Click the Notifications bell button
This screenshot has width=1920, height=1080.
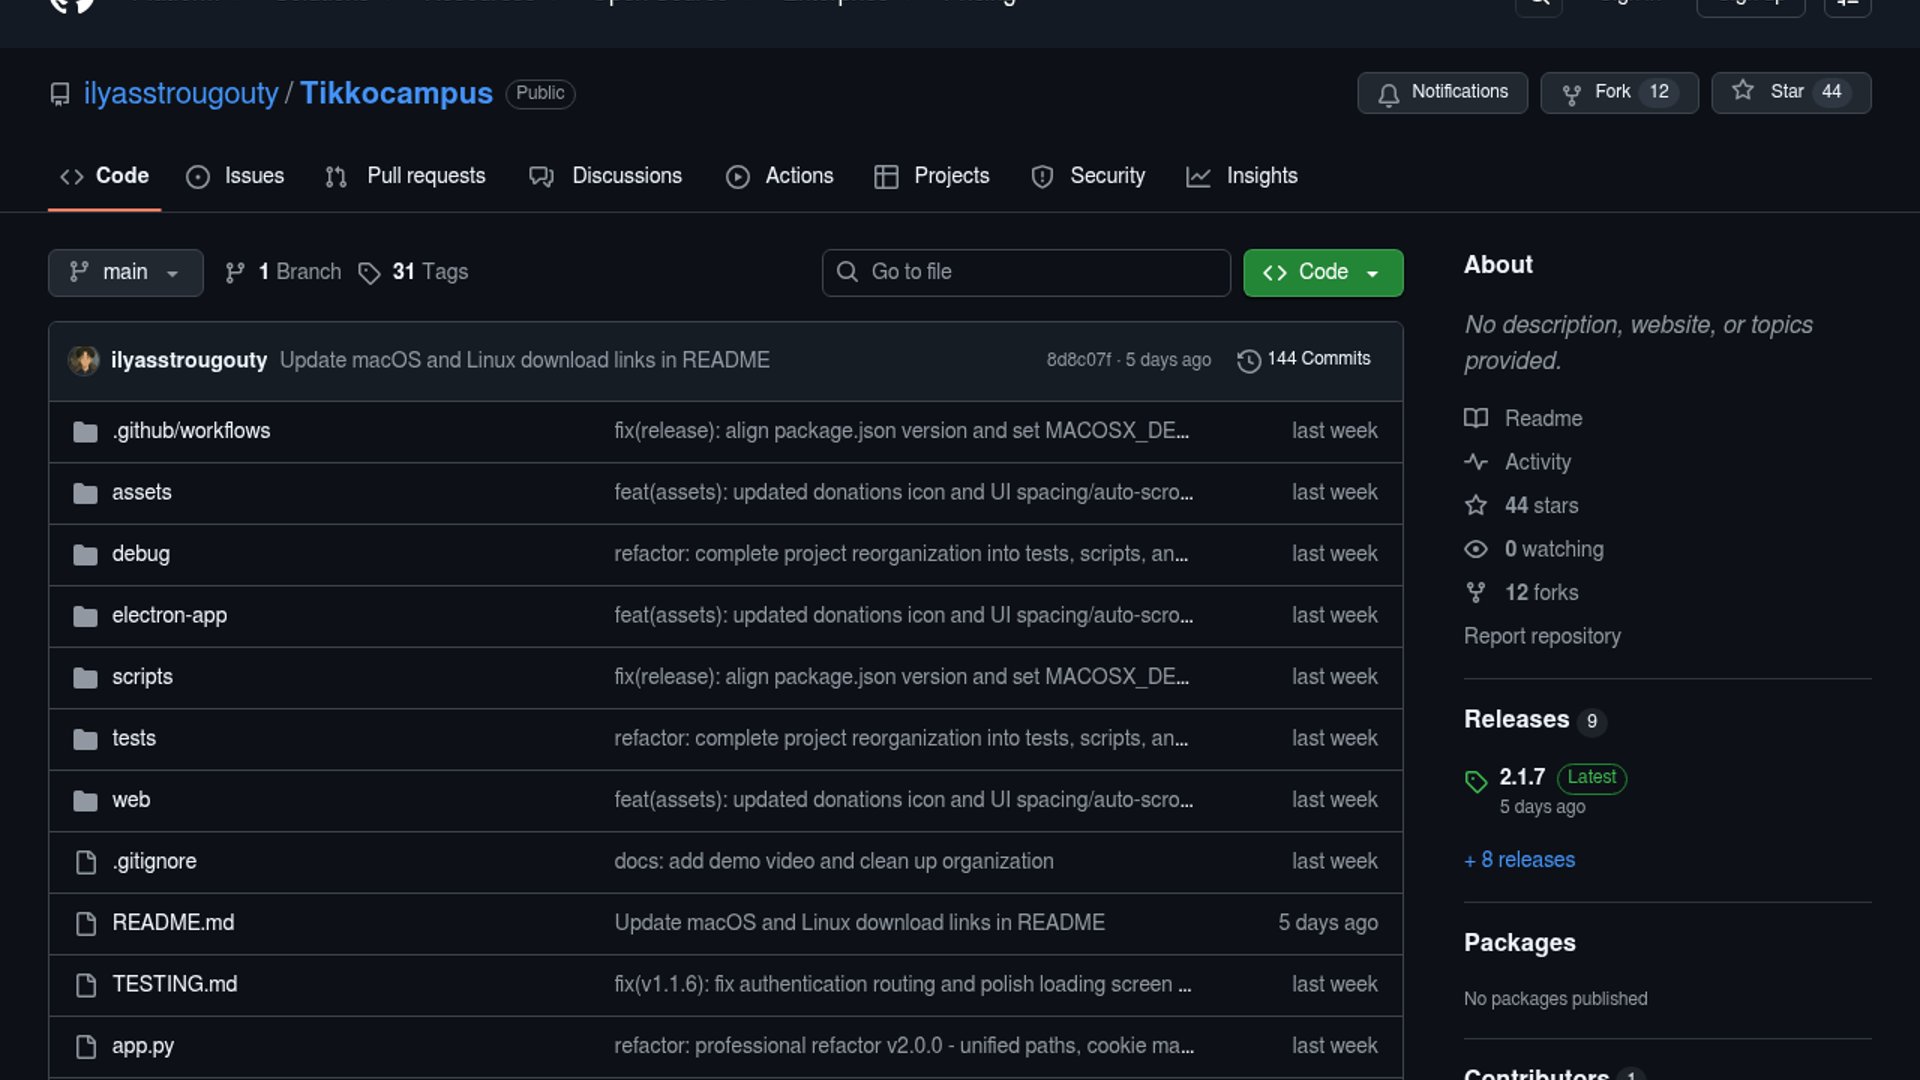(1442, 92)
